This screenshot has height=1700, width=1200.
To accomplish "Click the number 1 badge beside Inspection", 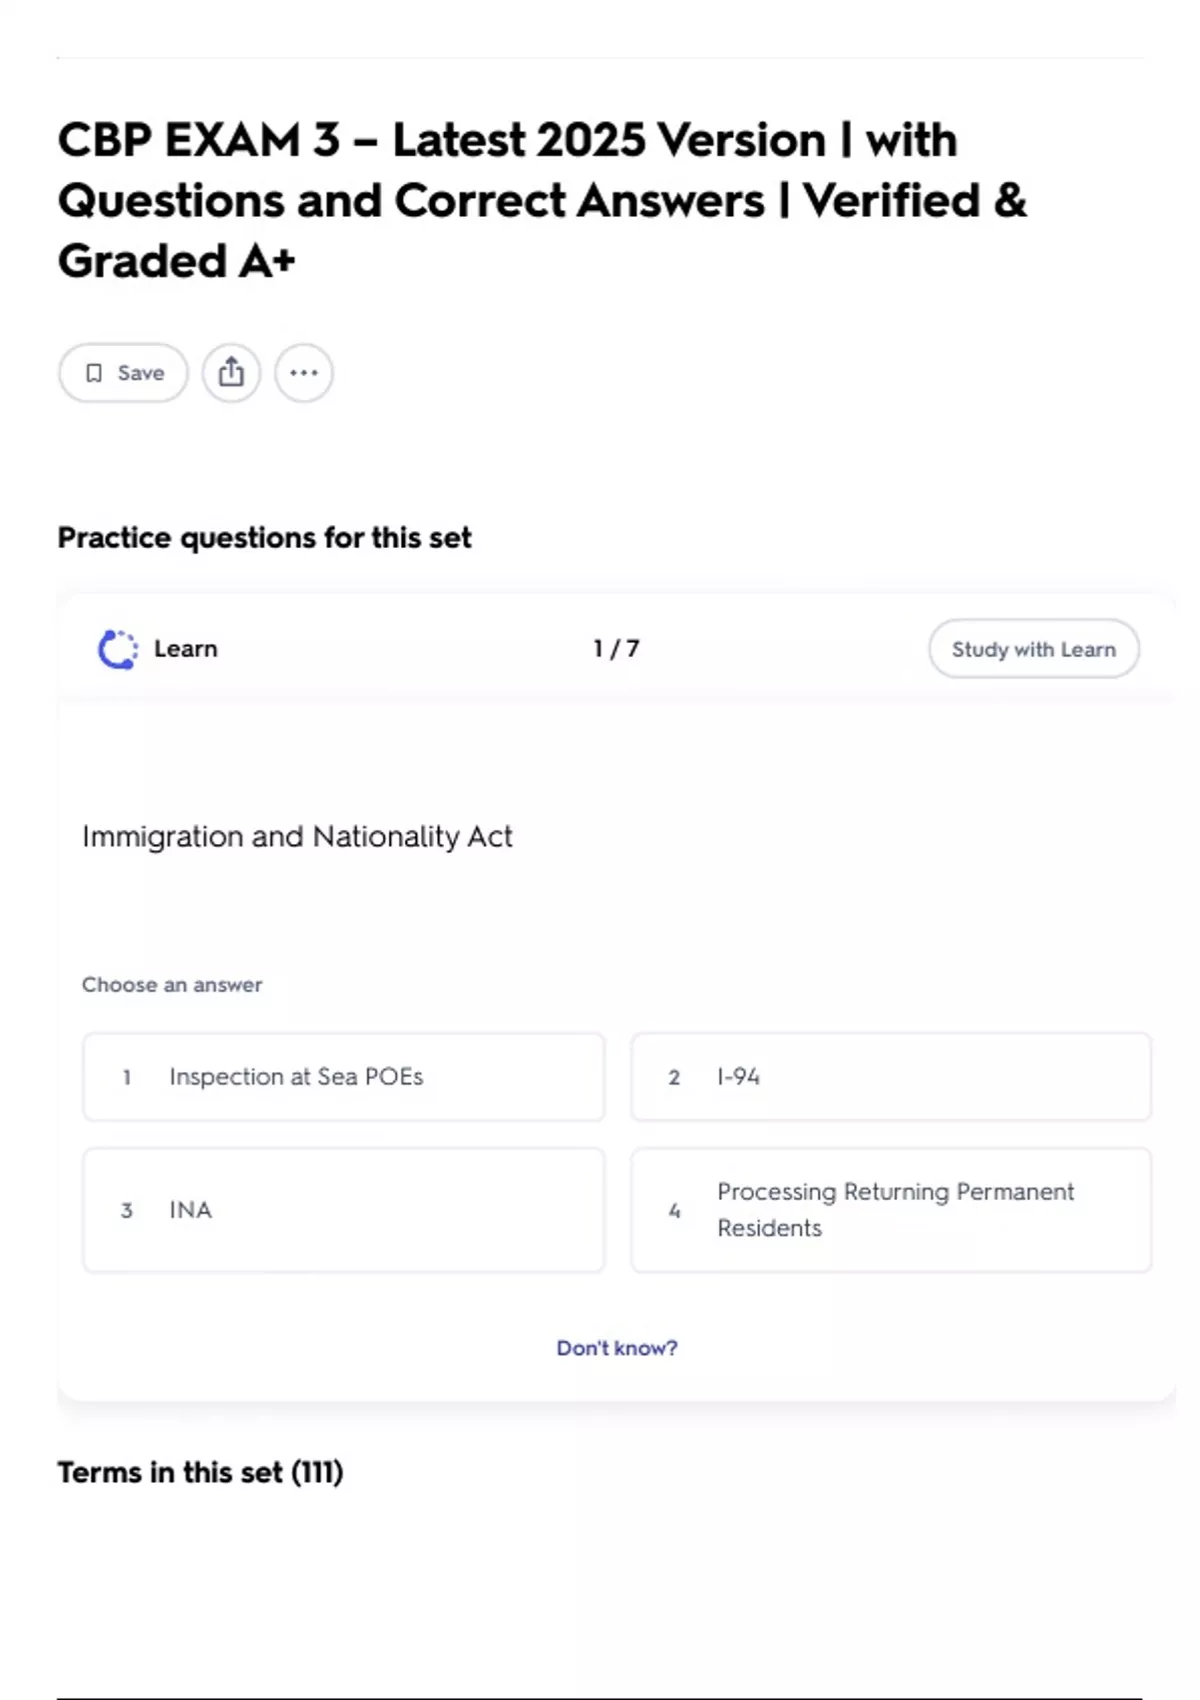I will pos(127,1077).
